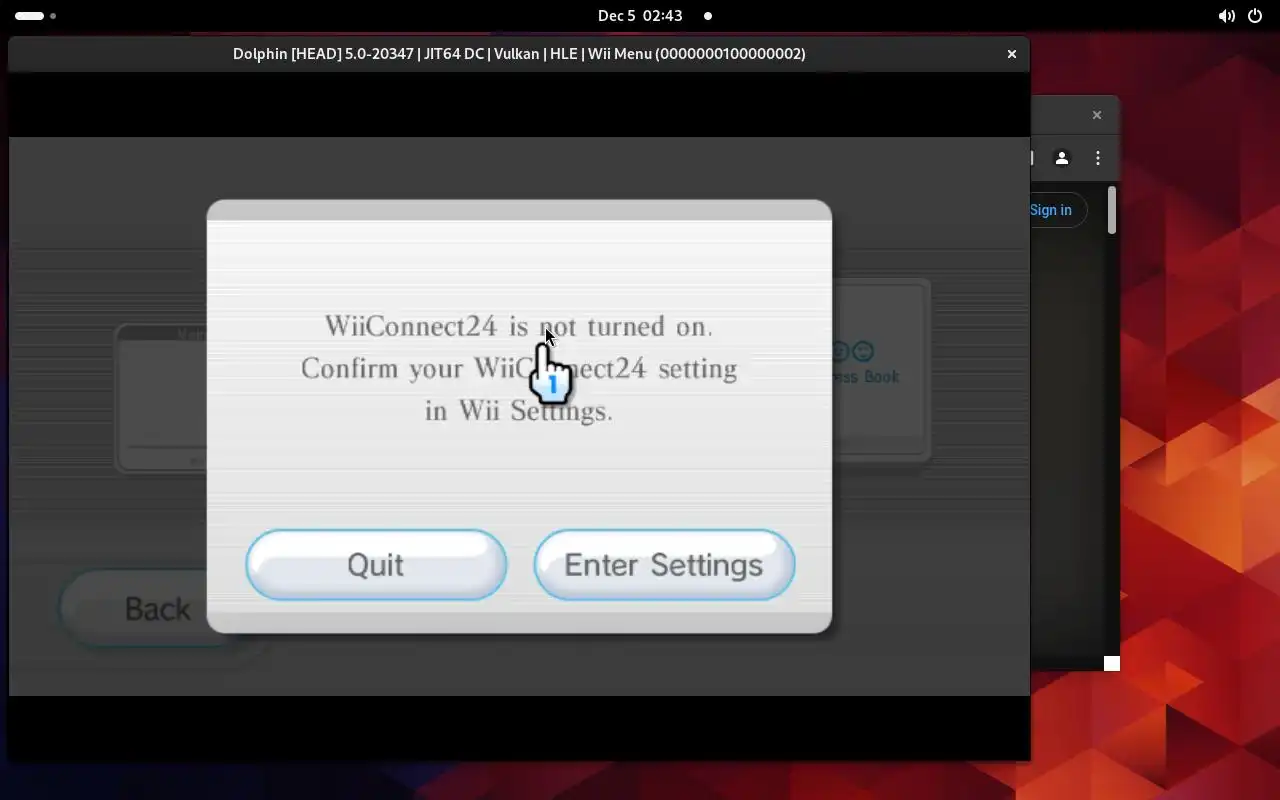
Task: Click the Quit button in the dialog
Action: click(376, 565)
